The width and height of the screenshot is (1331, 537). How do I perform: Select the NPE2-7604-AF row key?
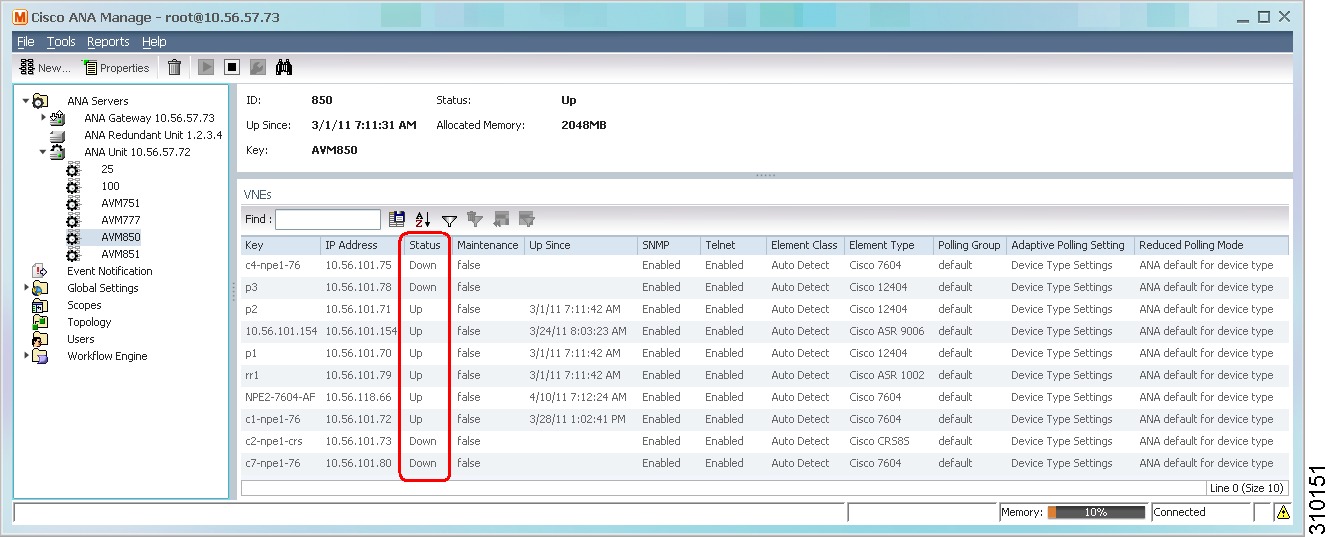tap(280, 397)
